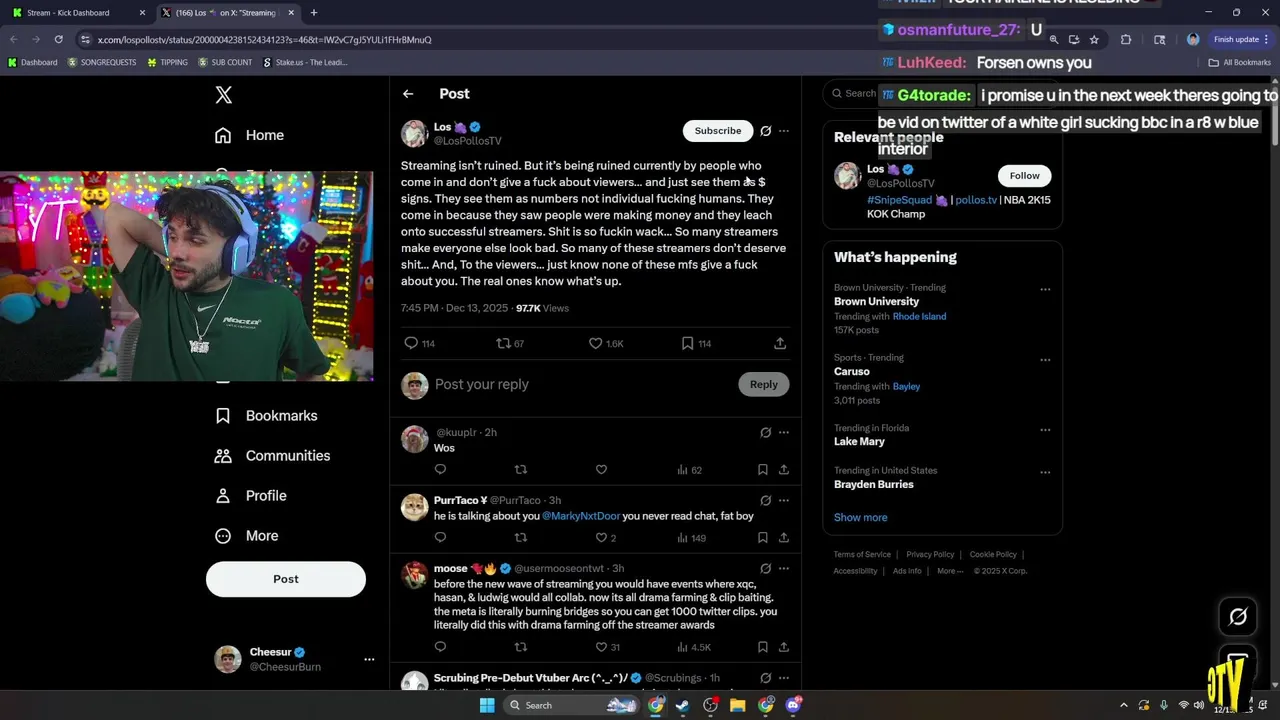Viewport: 1280px width, 720px height.
Task: Open more options for Brown University trend
Action: coord(1045,290)
